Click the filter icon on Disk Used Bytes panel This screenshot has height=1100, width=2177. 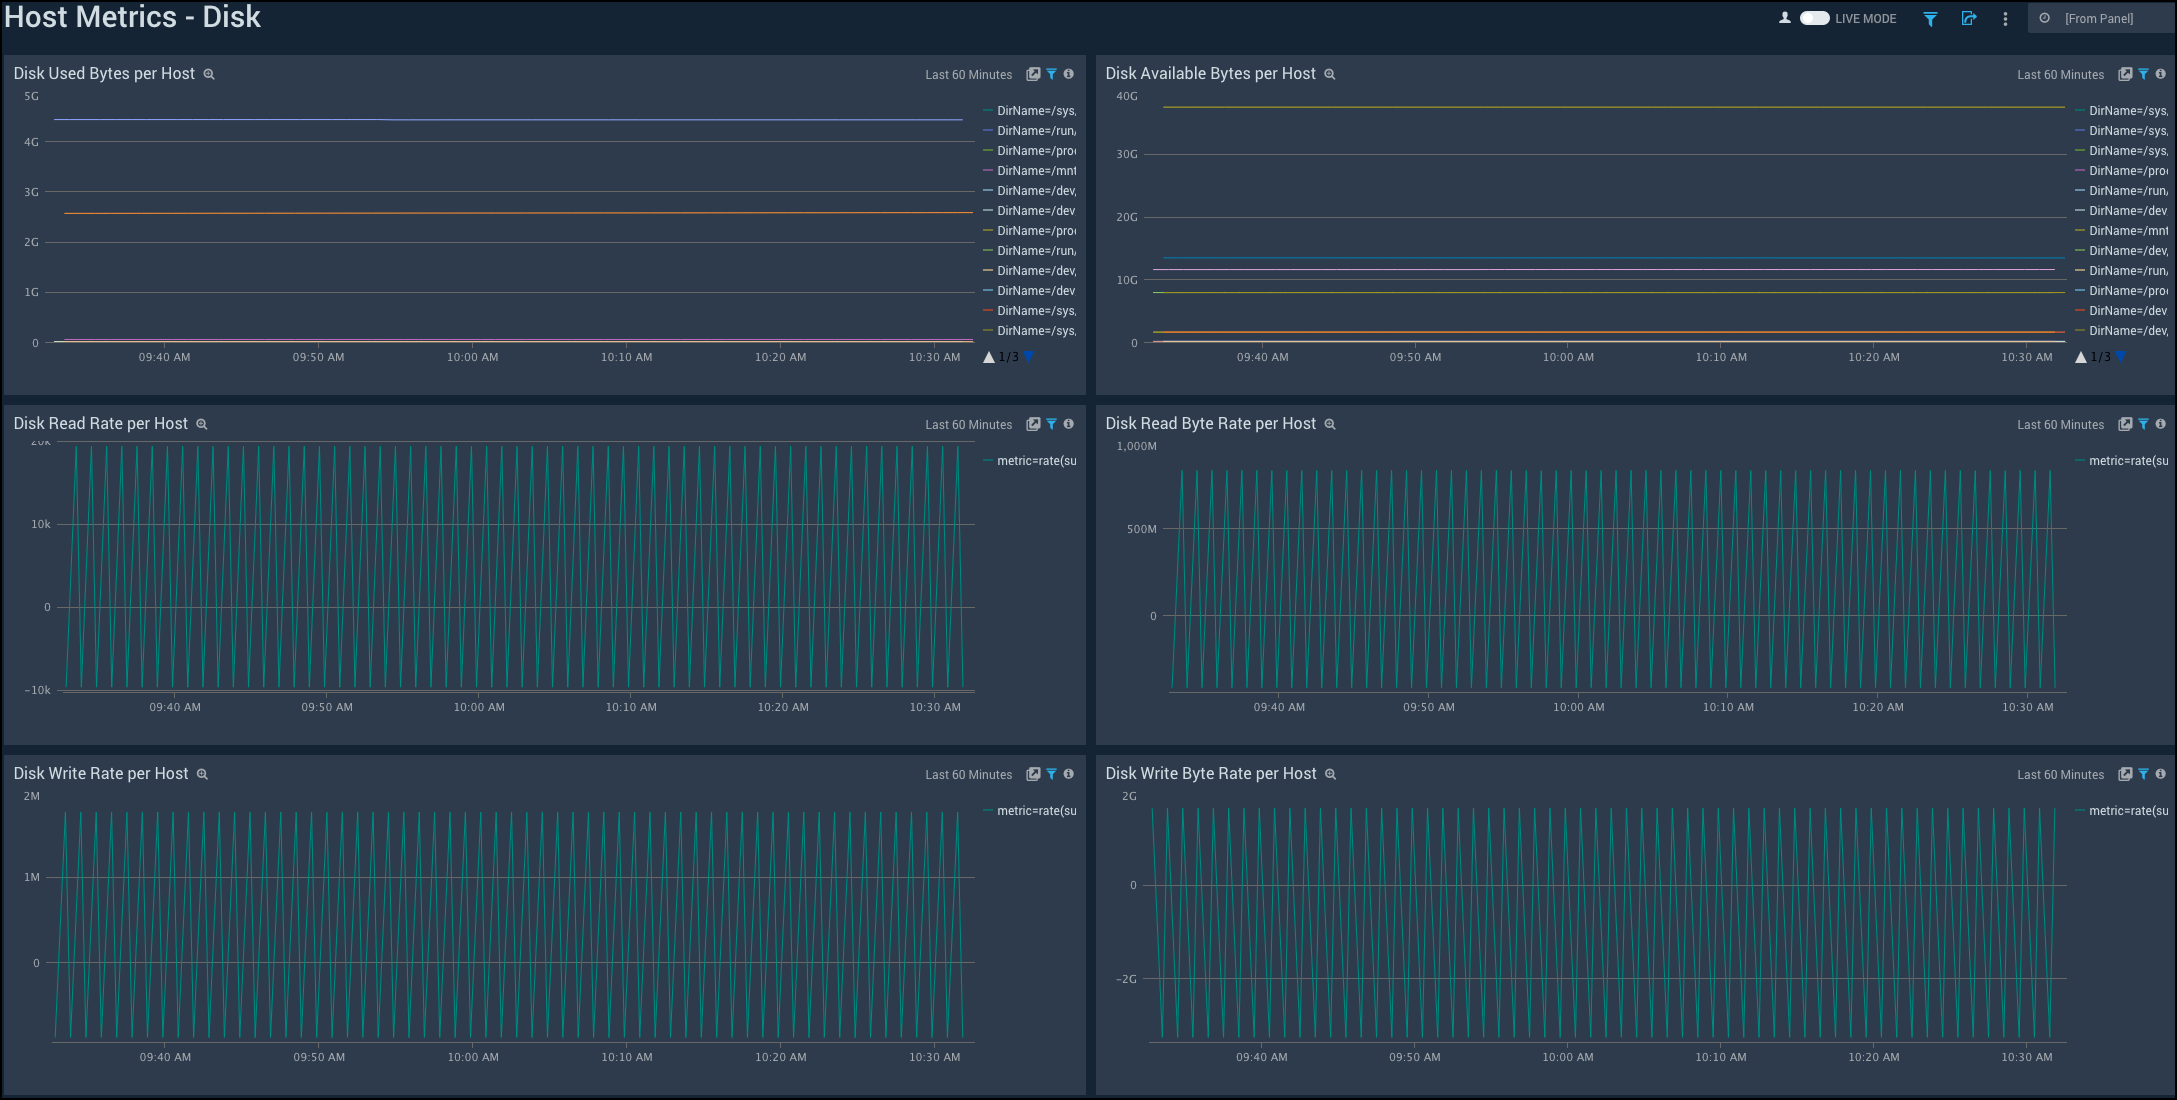(x=1050, y=74)
